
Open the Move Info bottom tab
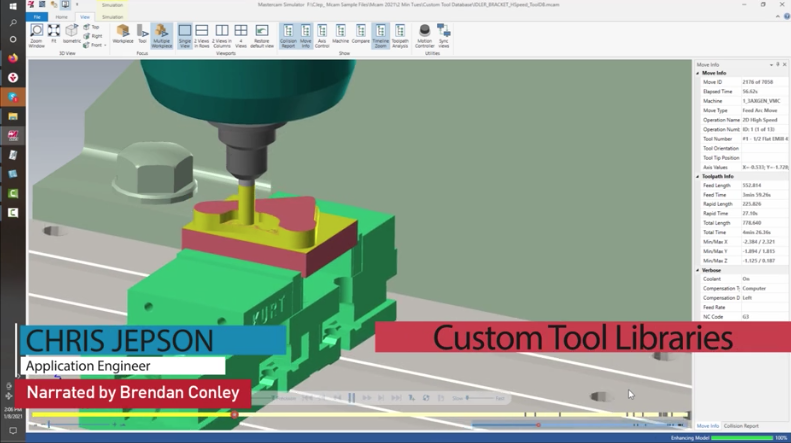(x=708, y=426)
